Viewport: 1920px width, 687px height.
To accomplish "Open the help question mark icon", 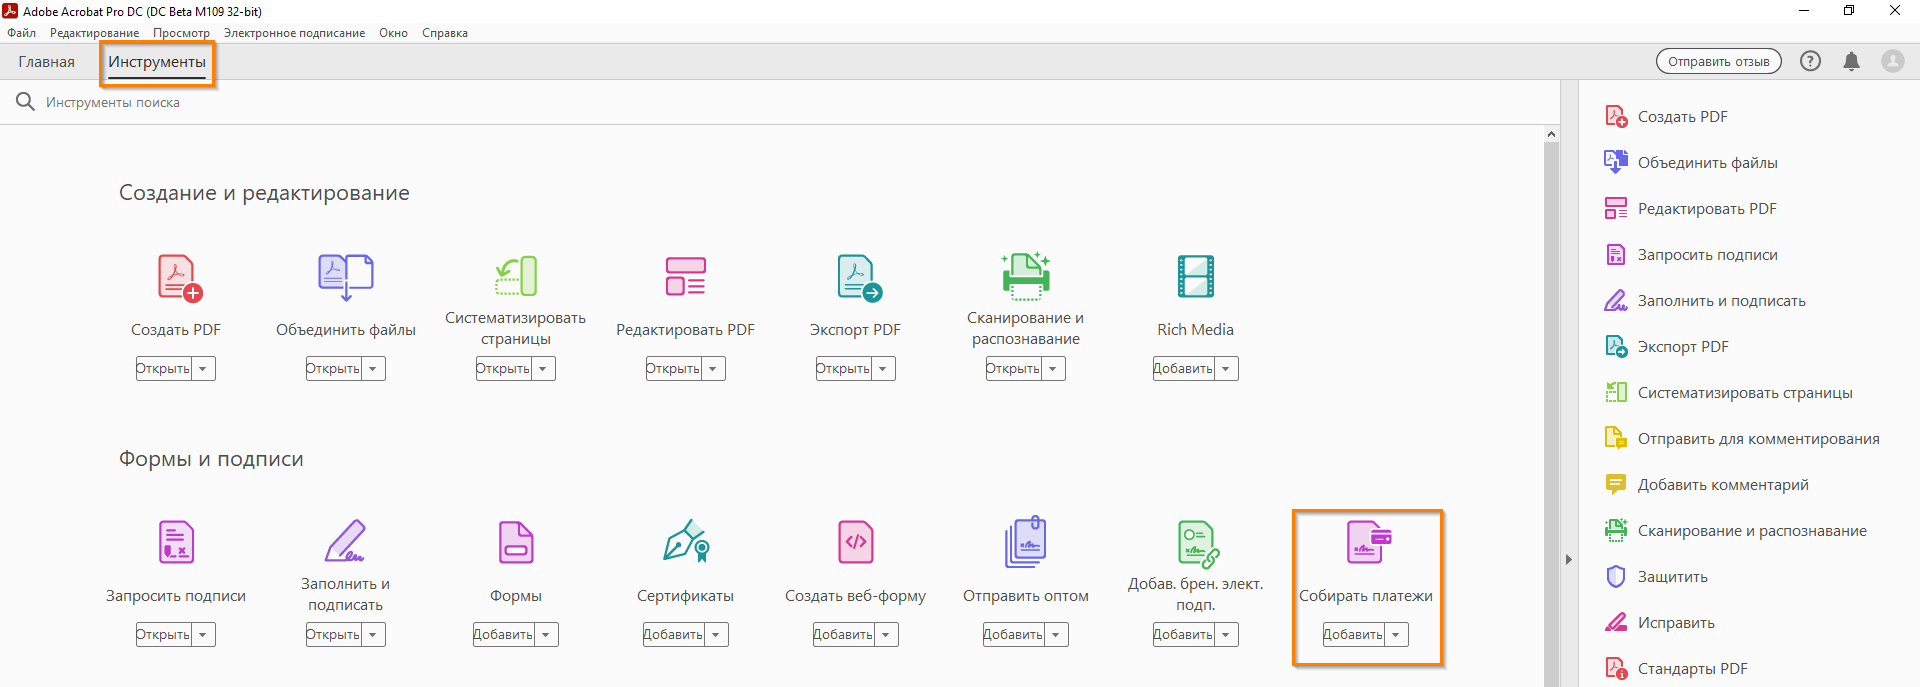I will pos(1810,61).
